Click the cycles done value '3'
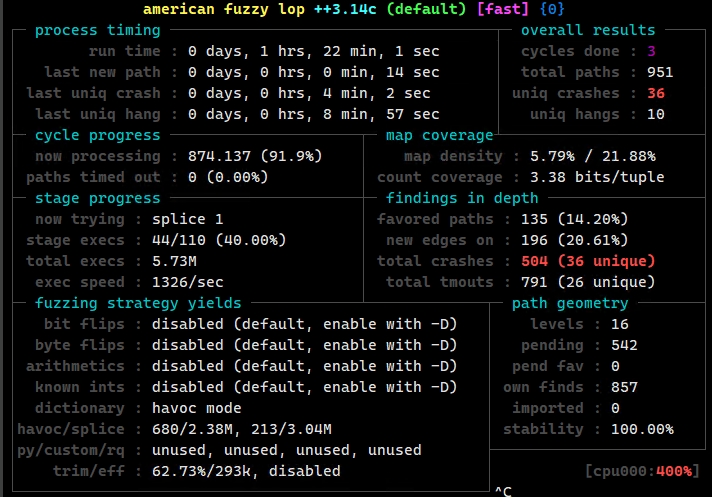 coord(651,51)
